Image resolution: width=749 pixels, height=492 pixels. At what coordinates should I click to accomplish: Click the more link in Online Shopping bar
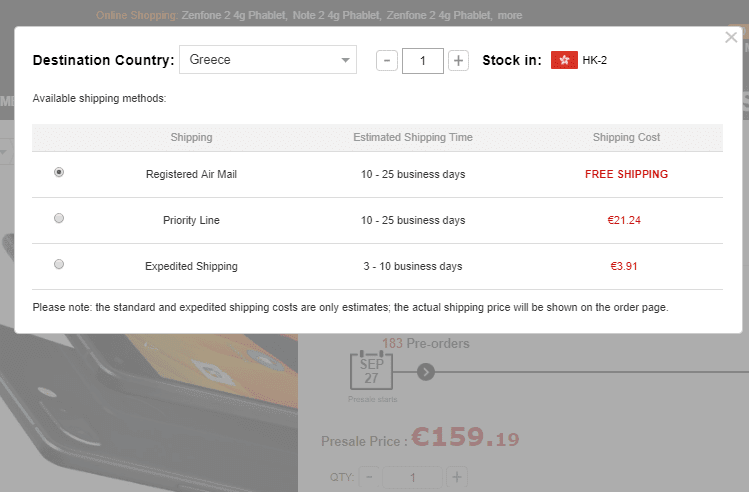[x=510, y=15]
